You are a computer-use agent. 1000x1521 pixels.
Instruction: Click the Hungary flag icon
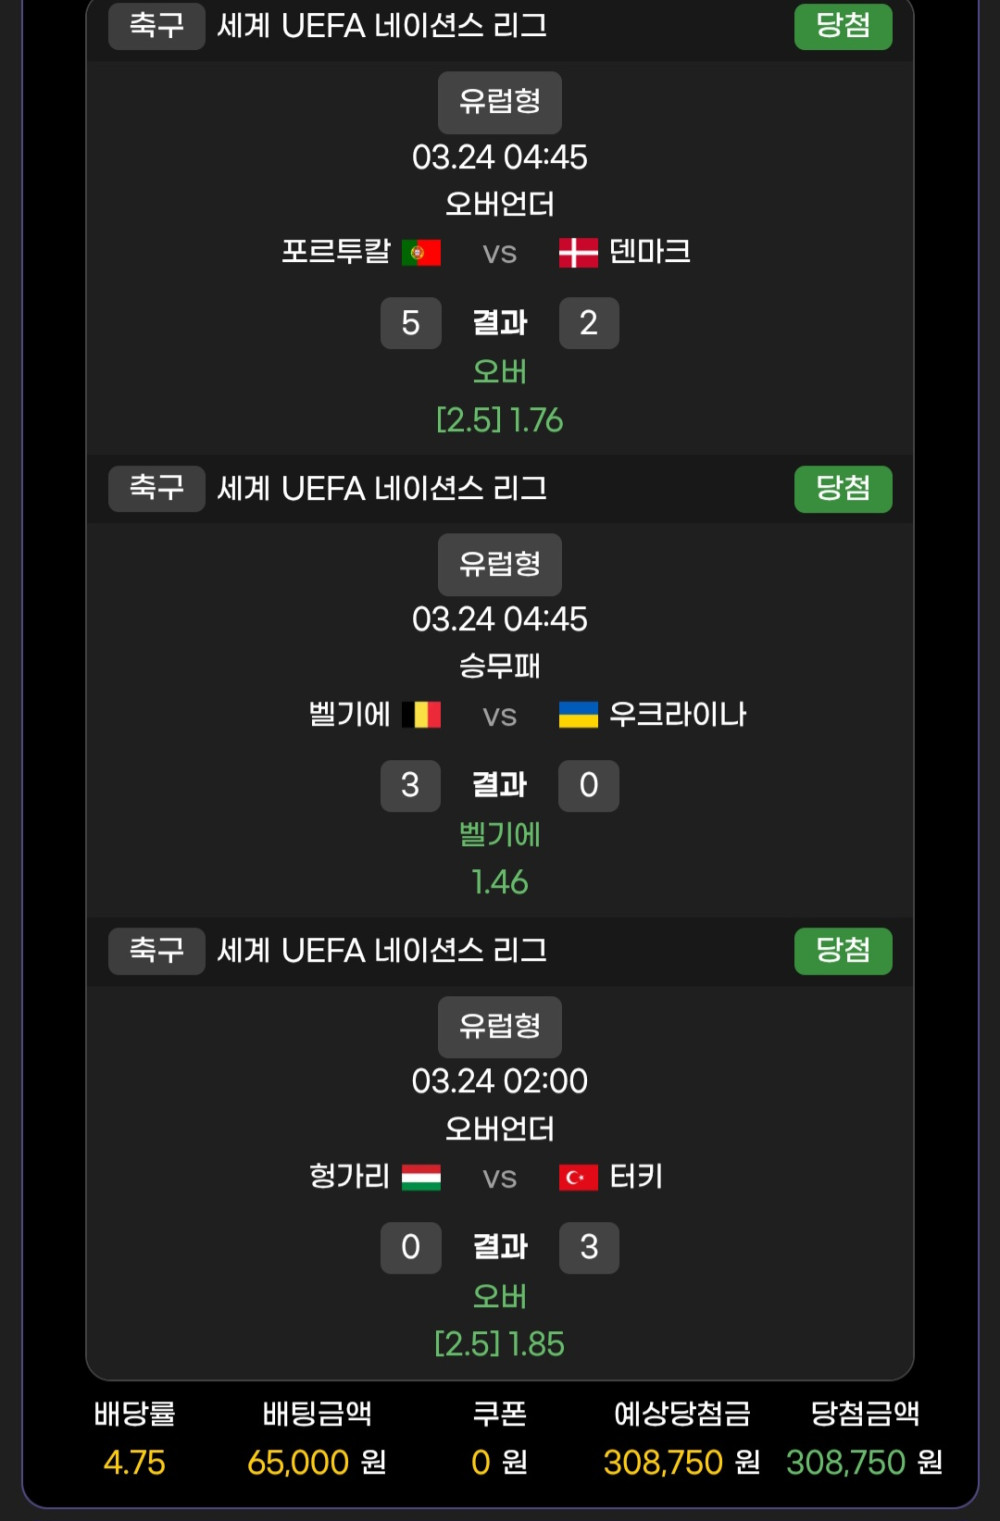pos(421,1177)
